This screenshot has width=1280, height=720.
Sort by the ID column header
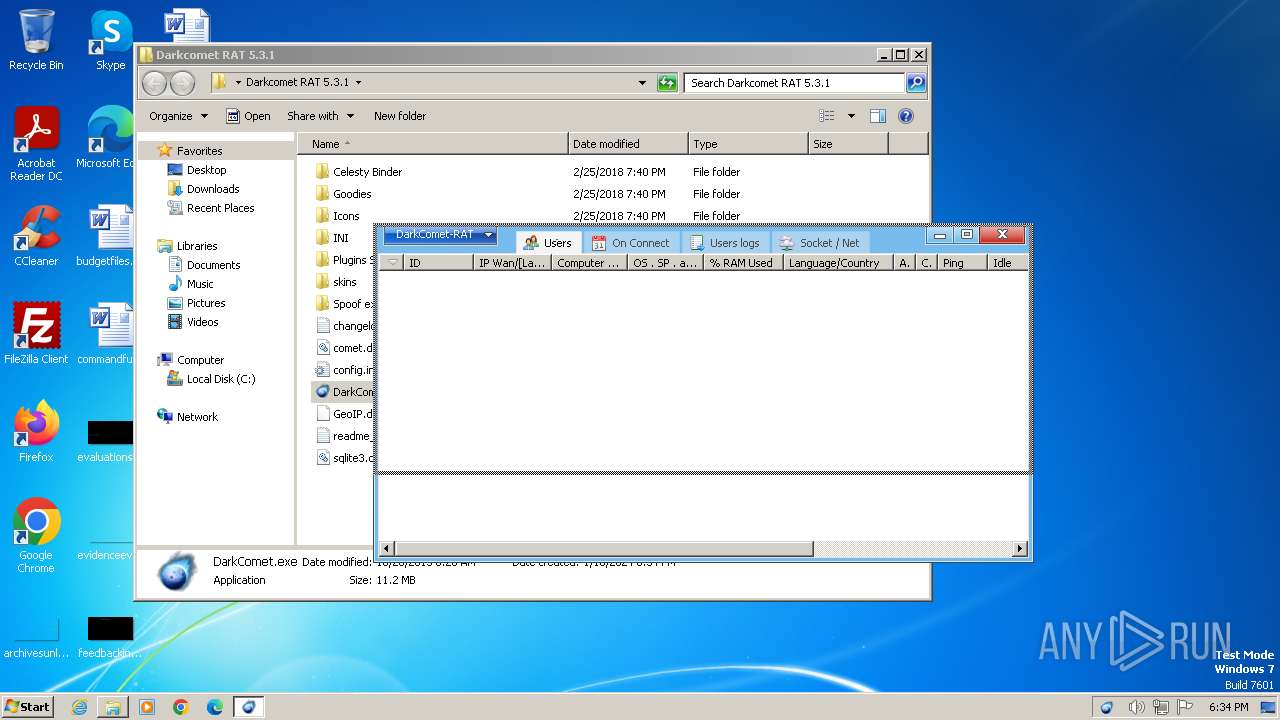pyautogui.click(x=438, y=263)
